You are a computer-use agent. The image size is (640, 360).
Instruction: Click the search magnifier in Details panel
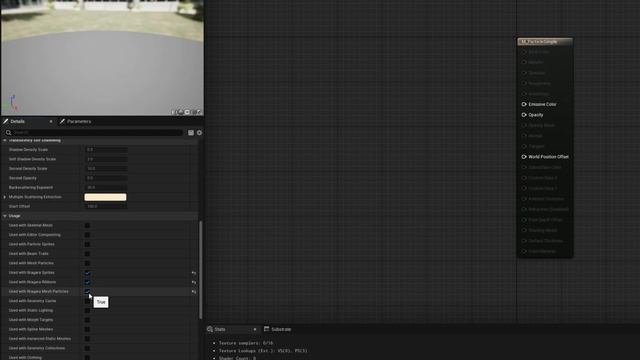pyautogui.click(x=8, y=133)
